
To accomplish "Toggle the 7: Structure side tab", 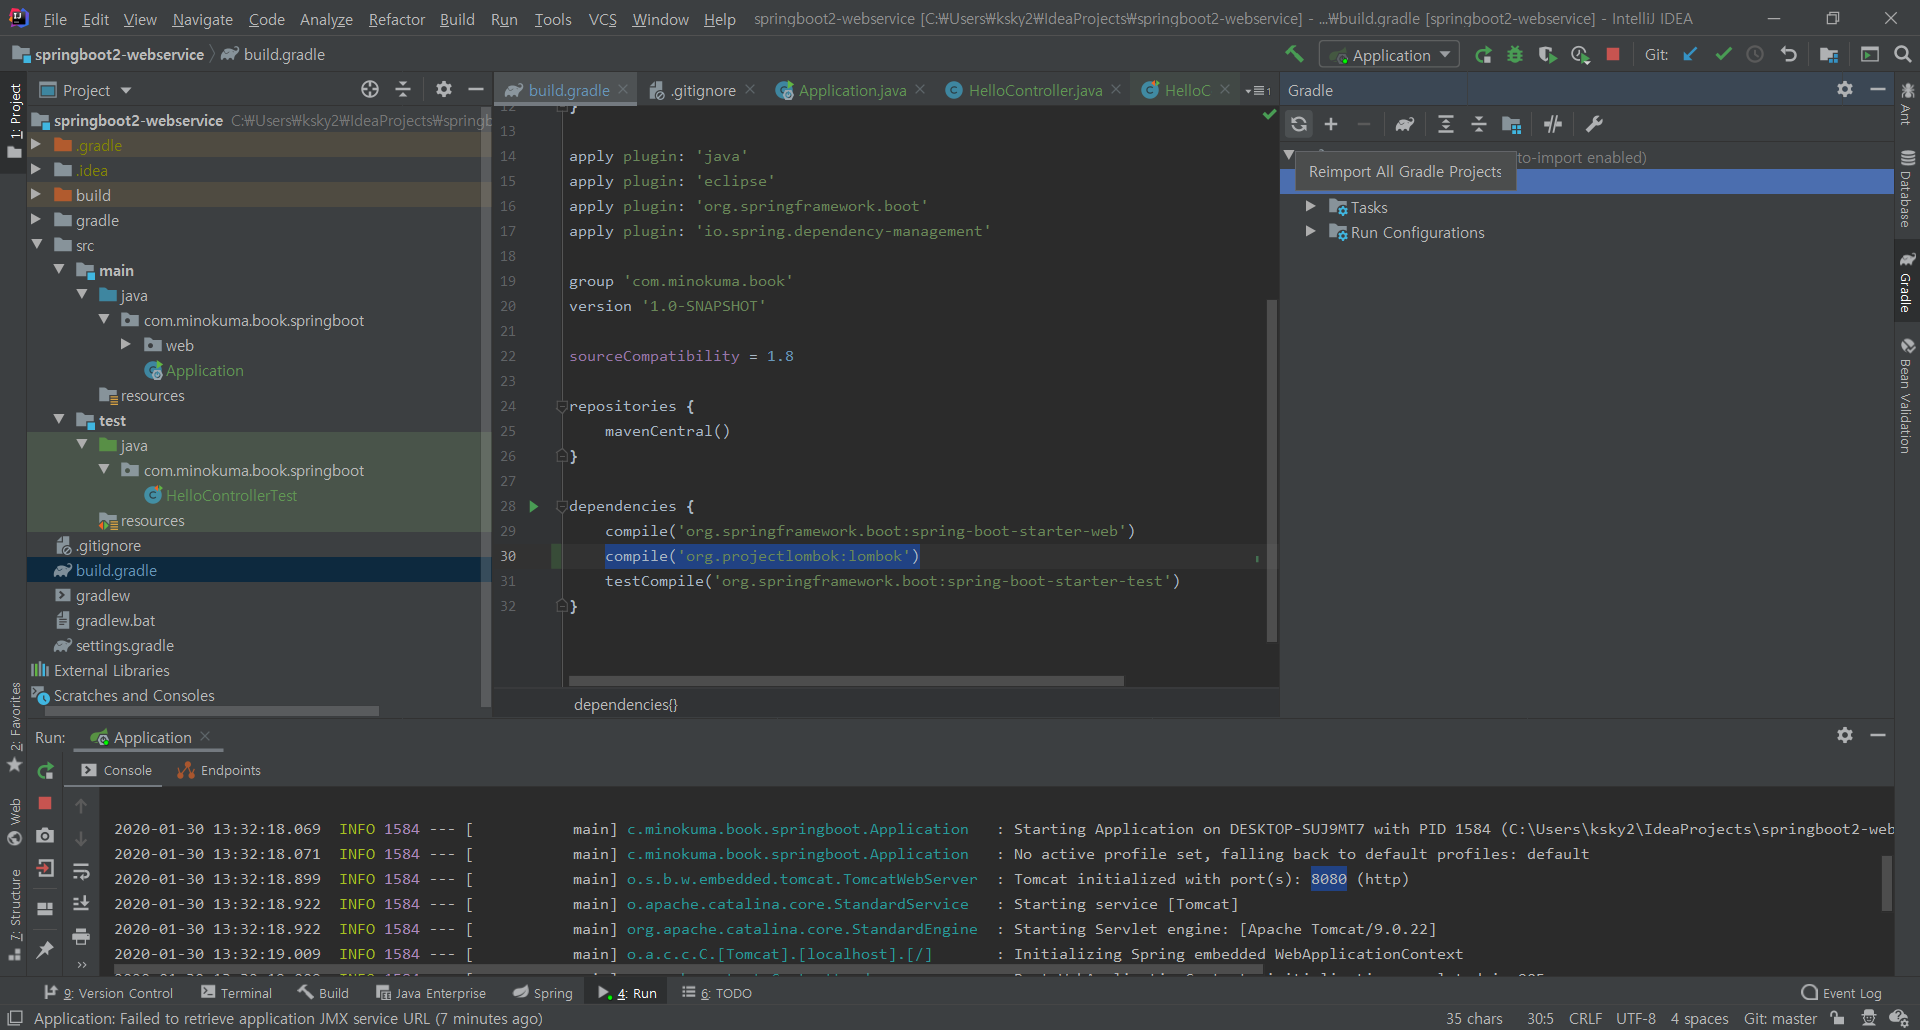I will pos(14,913).
